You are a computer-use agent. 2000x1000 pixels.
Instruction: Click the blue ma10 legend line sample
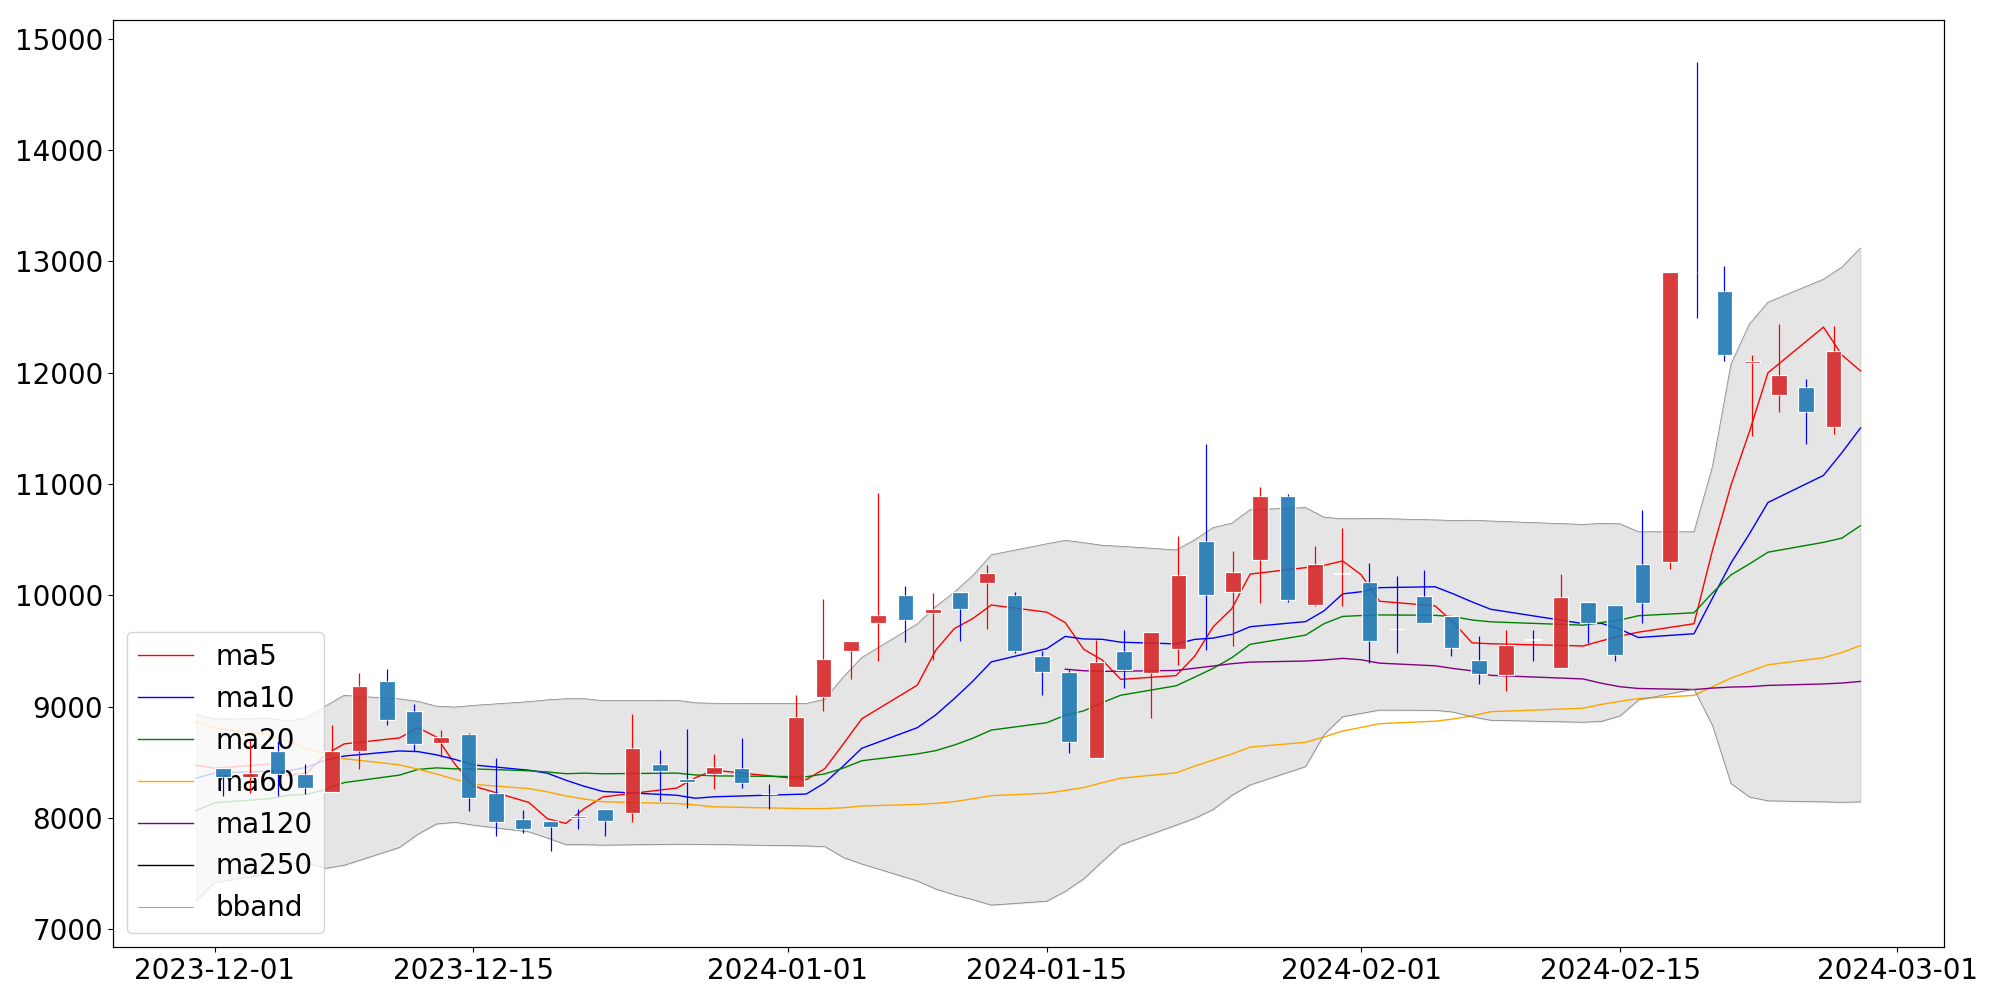tap(166, 698)
